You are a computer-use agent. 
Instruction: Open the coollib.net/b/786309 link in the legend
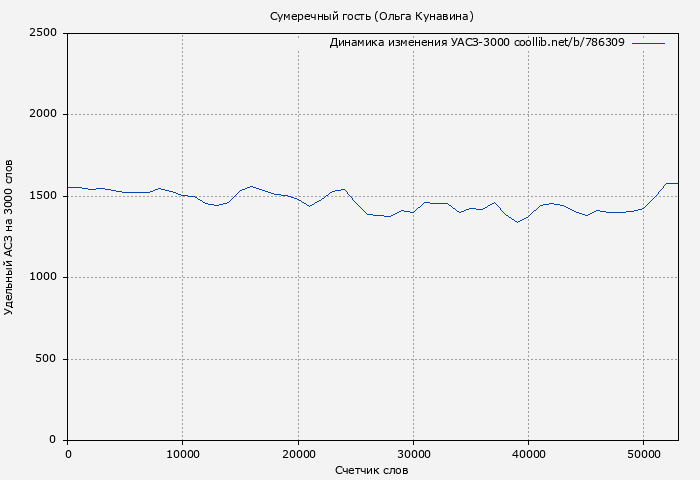click(x=569, y=43)
